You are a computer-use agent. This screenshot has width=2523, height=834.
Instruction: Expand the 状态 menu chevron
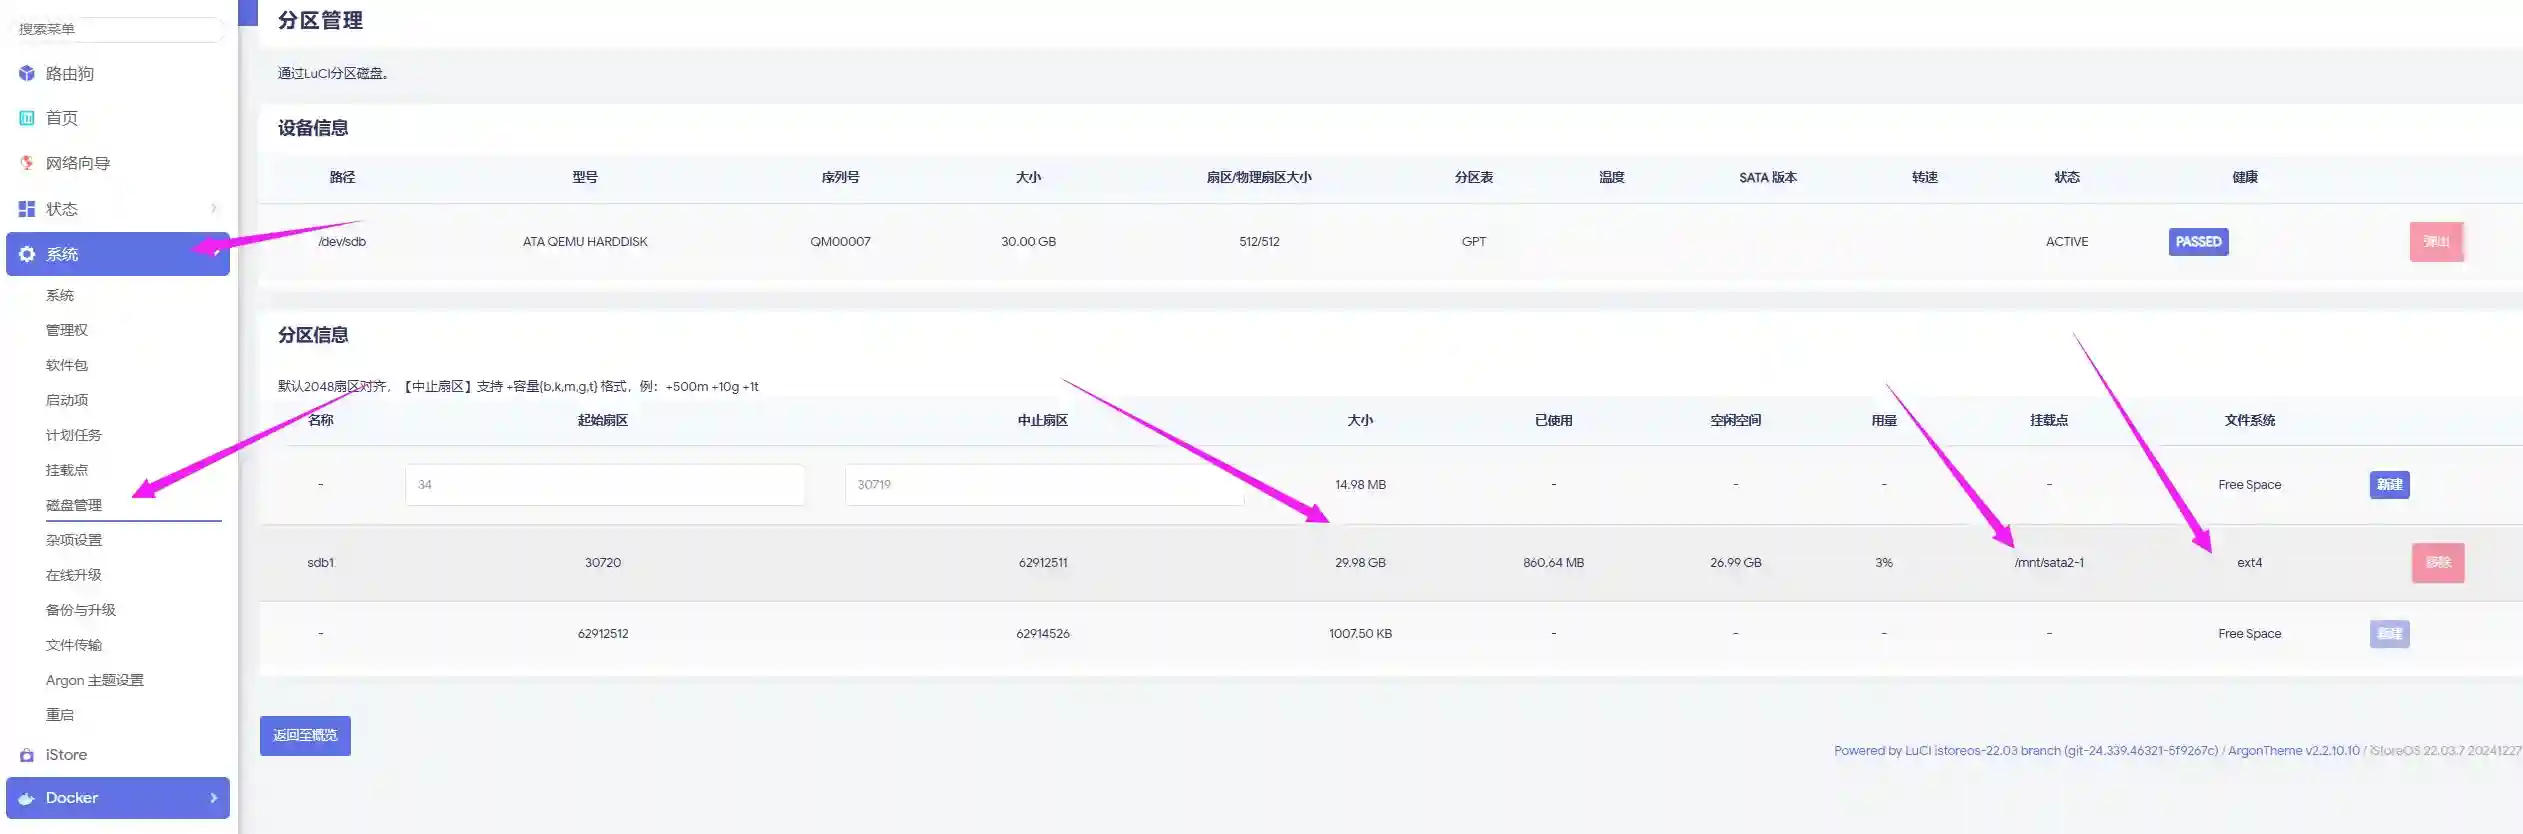point(214,209)
